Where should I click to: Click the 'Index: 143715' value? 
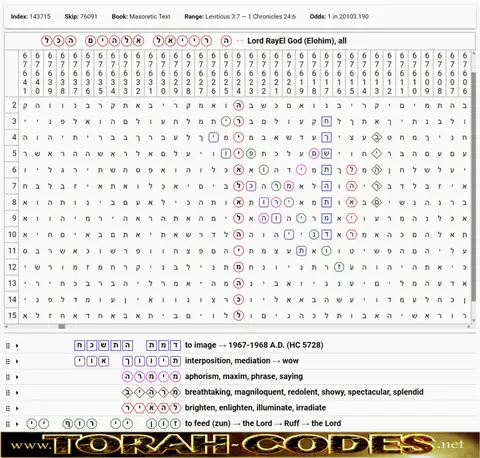[x=31, y=16]
